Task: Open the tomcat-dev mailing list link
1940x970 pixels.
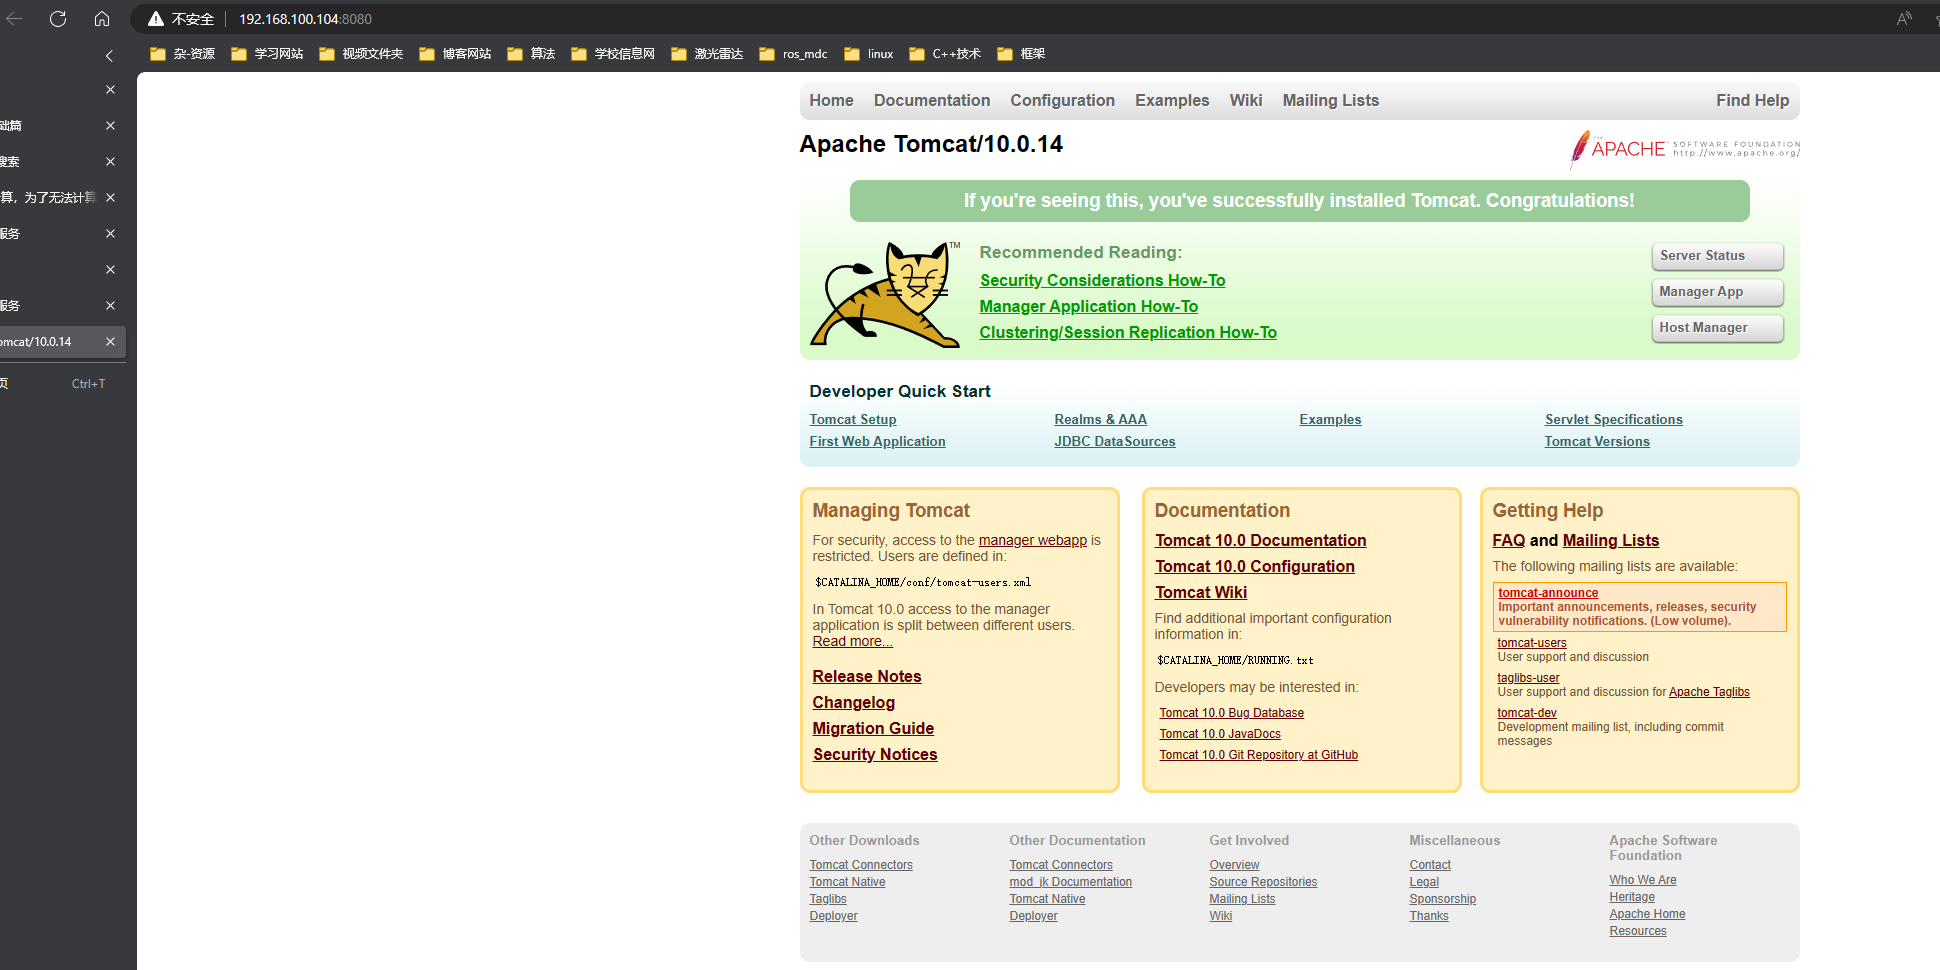Action: pyautogui.click(x=1526, y=713)
